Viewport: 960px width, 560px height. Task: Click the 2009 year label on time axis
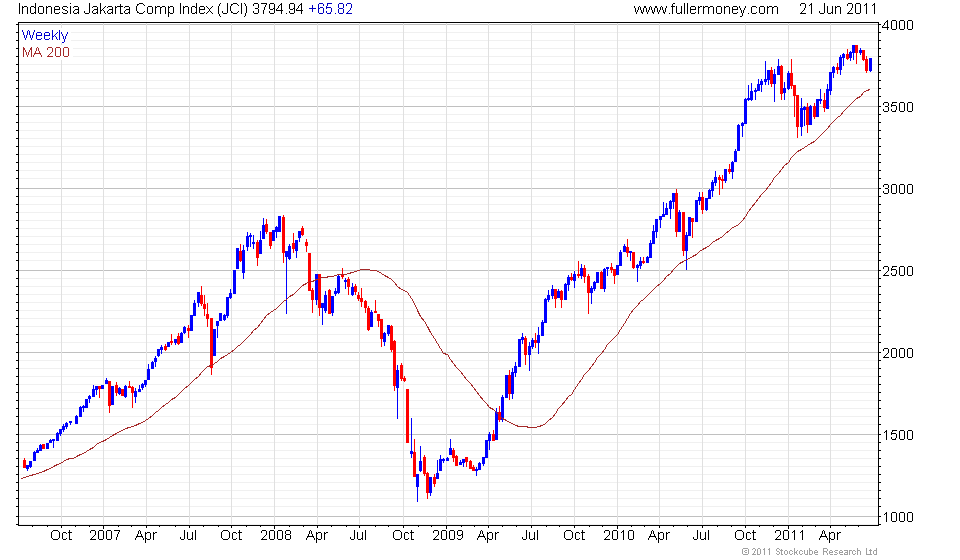coord(448,536)
